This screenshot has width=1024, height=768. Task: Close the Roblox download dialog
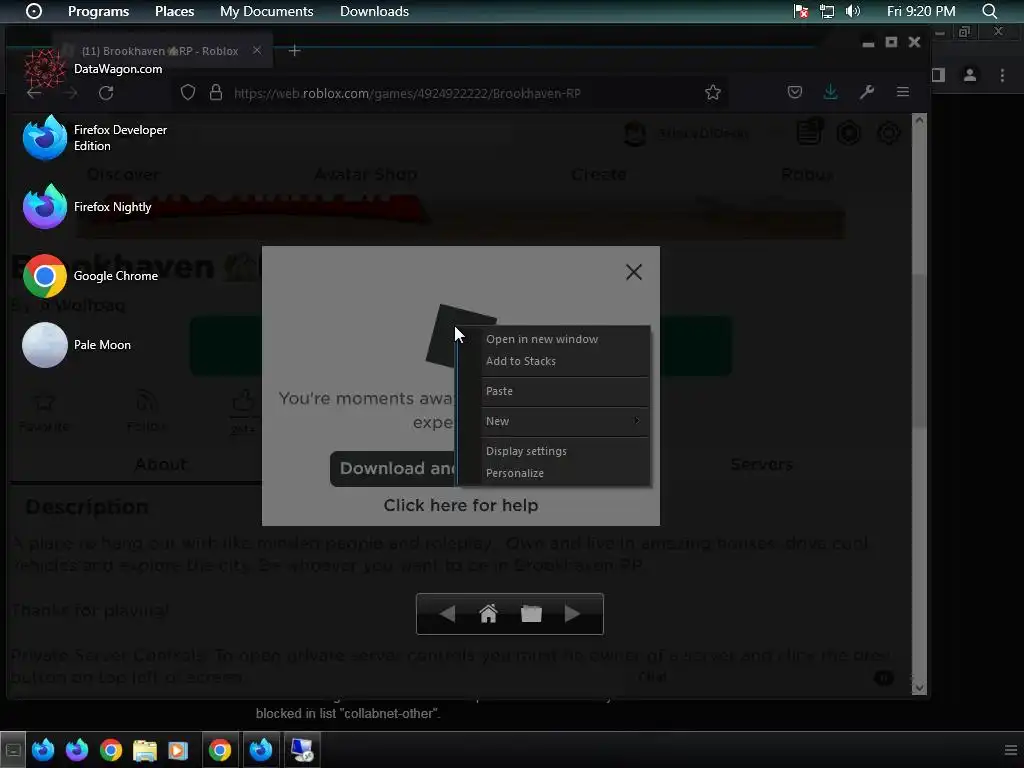633,272
